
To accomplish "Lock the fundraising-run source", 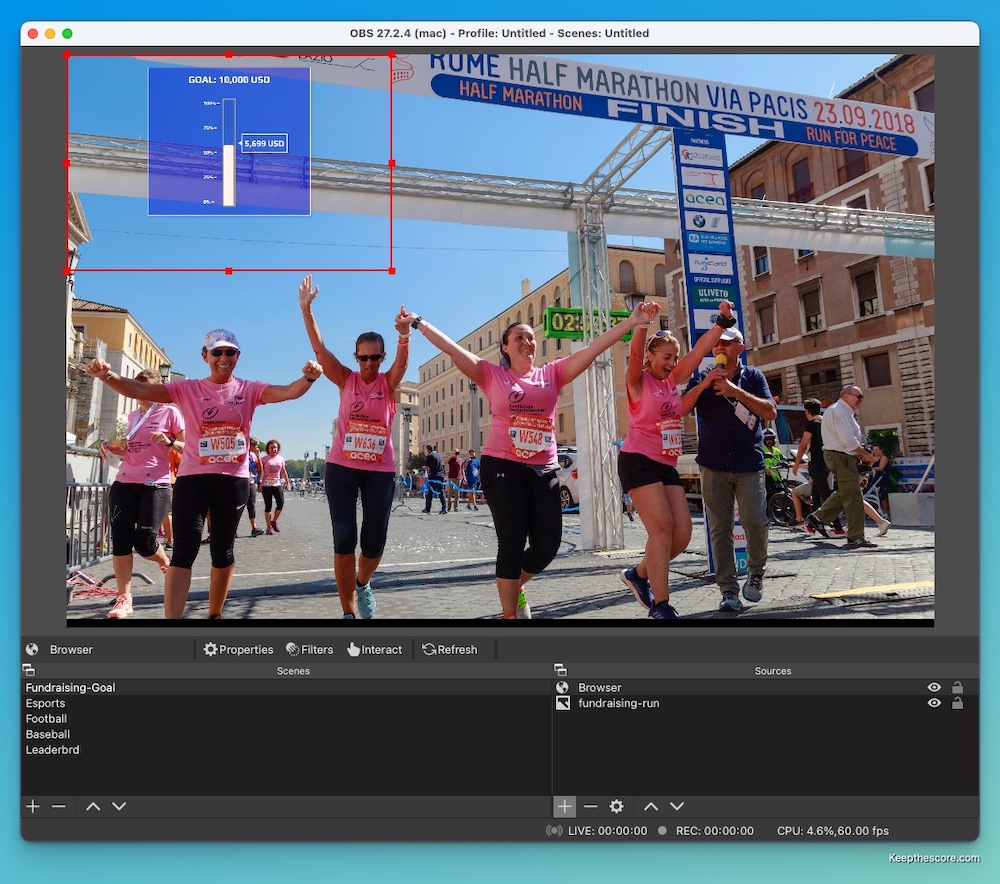I will [x=957, y=703].
